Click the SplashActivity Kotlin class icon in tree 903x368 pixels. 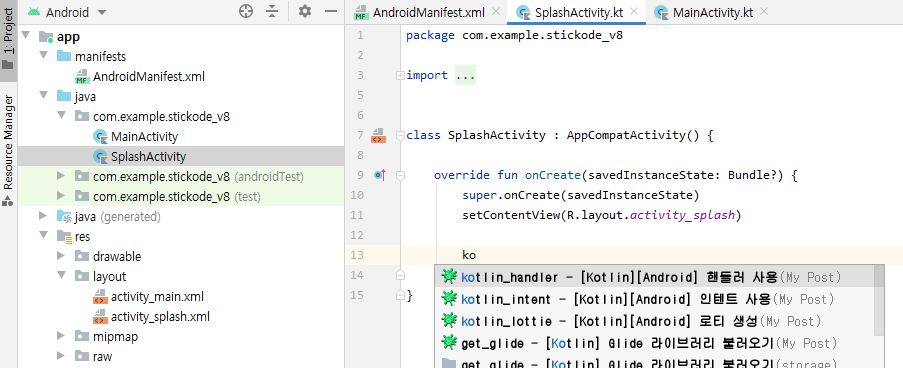pos(101,157)
